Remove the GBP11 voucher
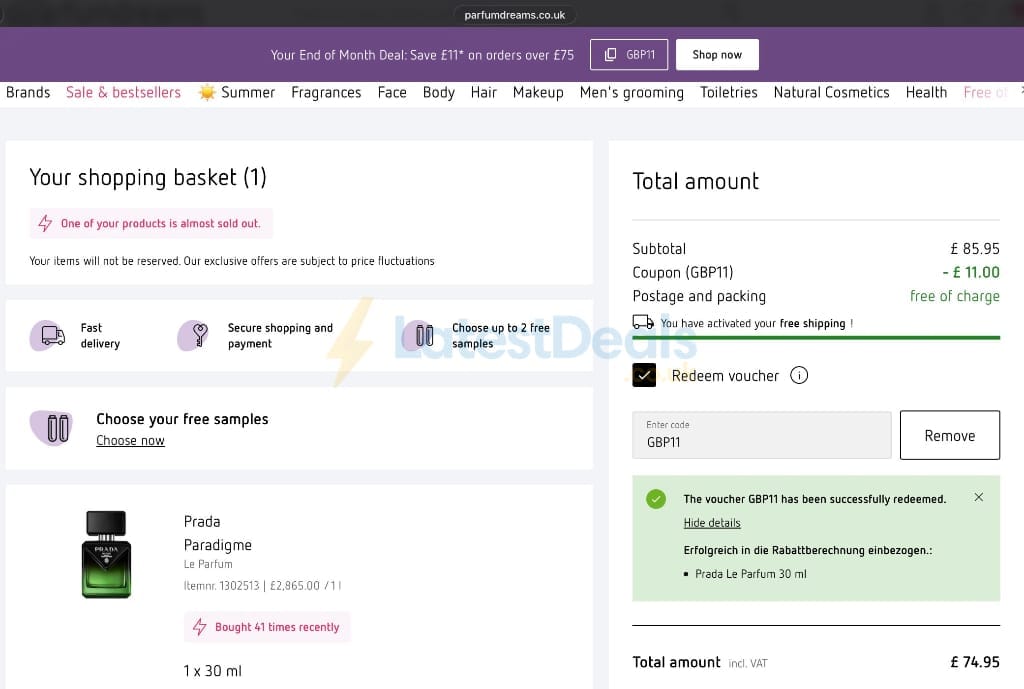The width and height of the screenshot is (1024, 689). 950,435
